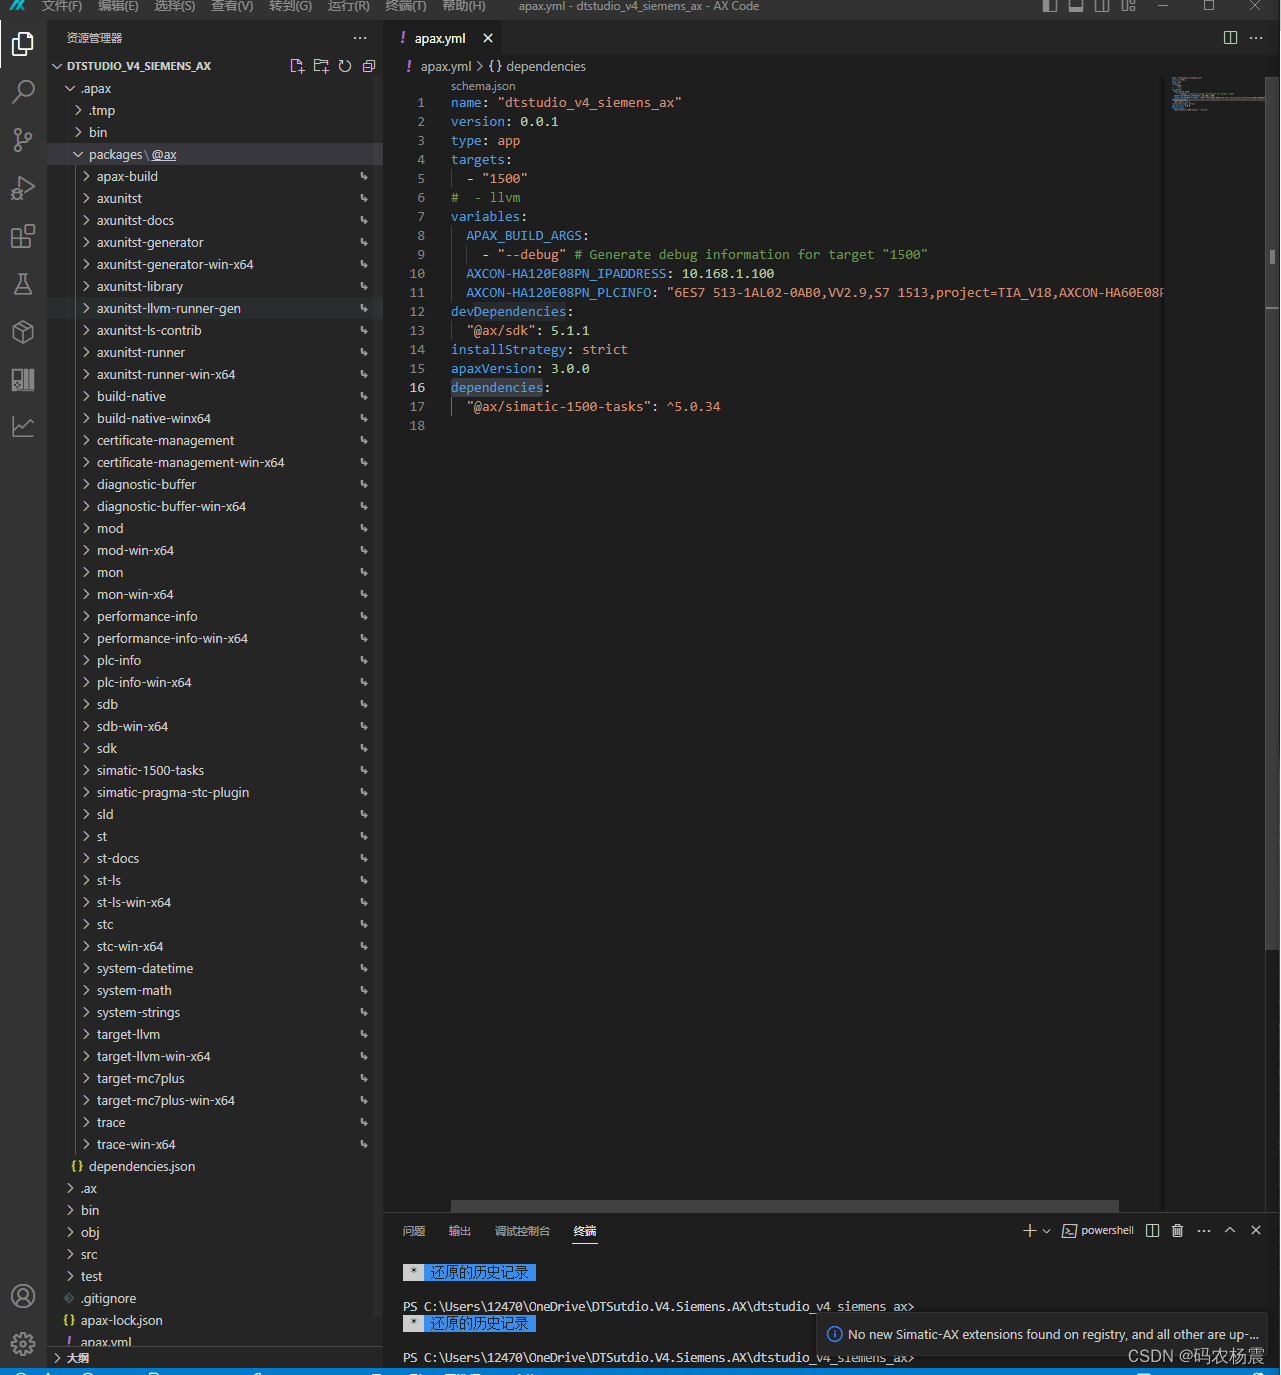Split the editor to the right
Screen dimensions: 1281x1375
[1230, 38]
